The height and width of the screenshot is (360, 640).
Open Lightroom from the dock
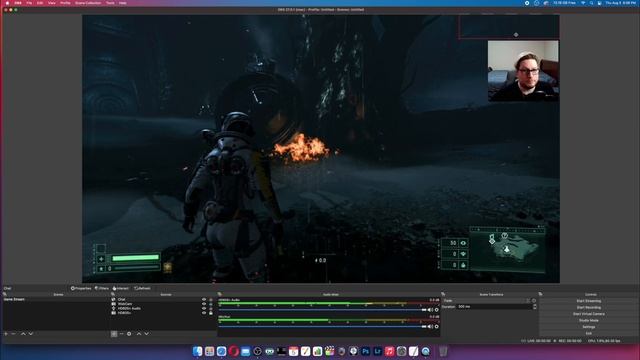coord(378,351)
